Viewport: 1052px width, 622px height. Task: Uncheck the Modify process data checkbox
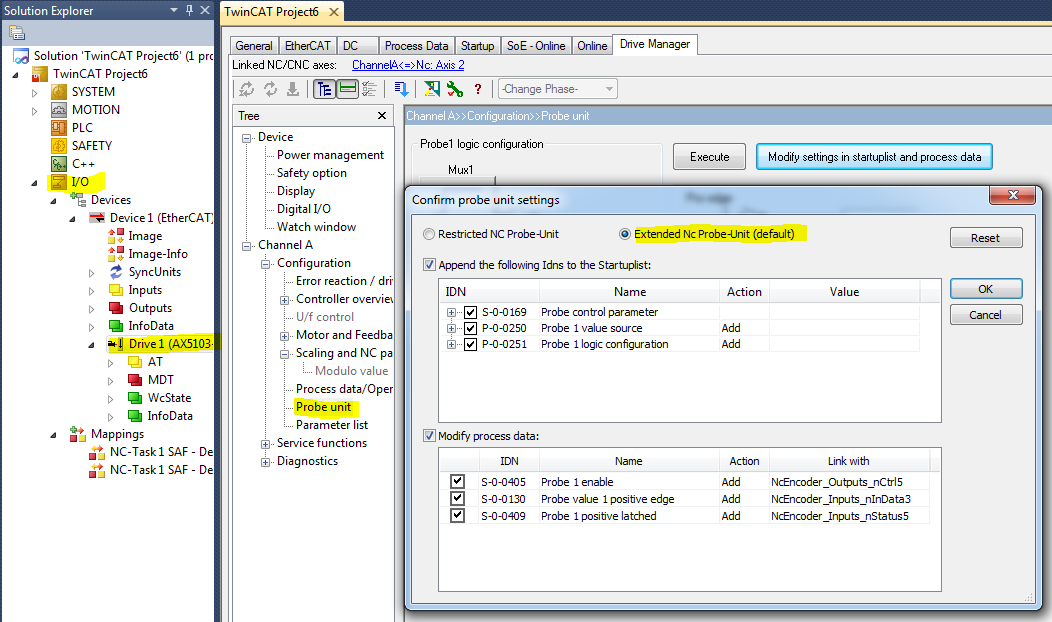pyautogui.click(x=429, y=436)
